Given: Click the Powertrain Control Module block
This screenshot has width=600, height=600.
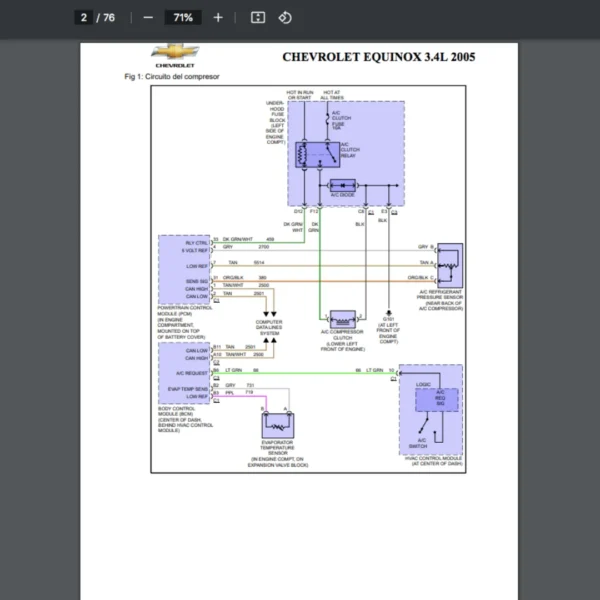Looking at the screenshot, I should (x=184, y=270).
